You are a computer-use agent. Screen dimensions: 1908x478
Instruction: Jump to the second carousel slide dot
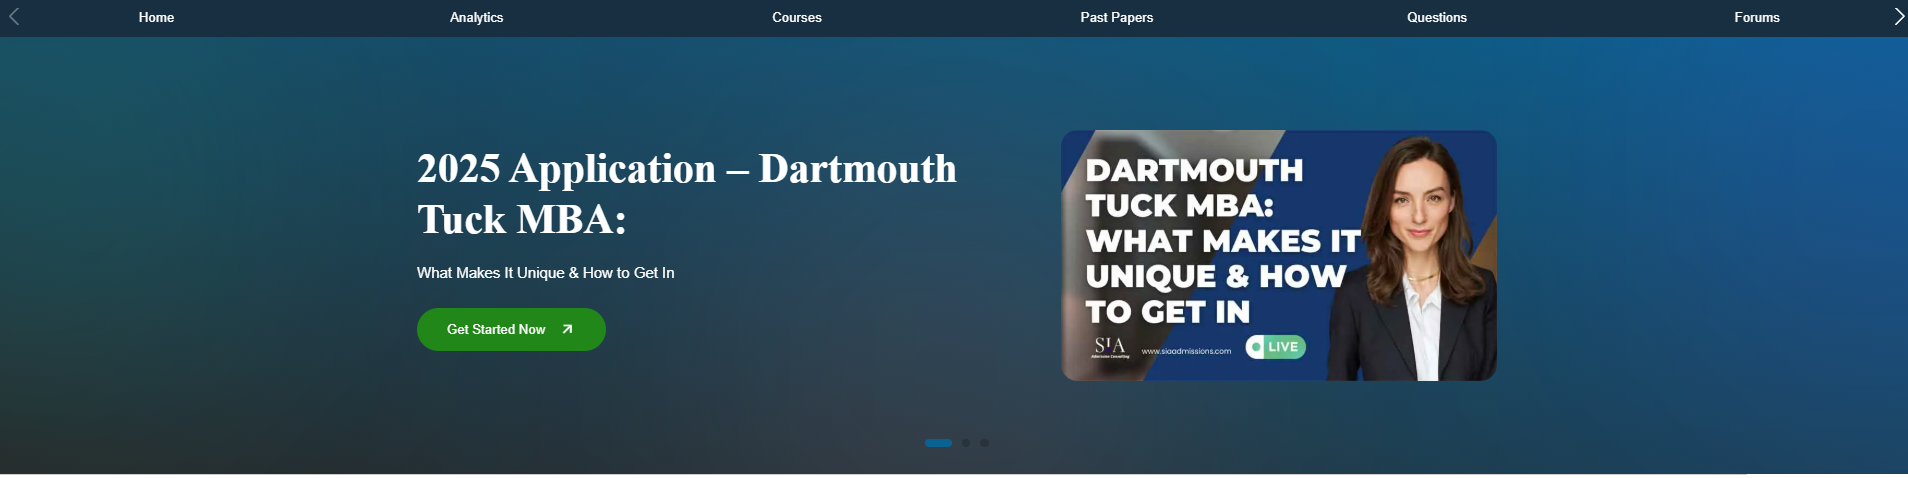click(966, 443)
